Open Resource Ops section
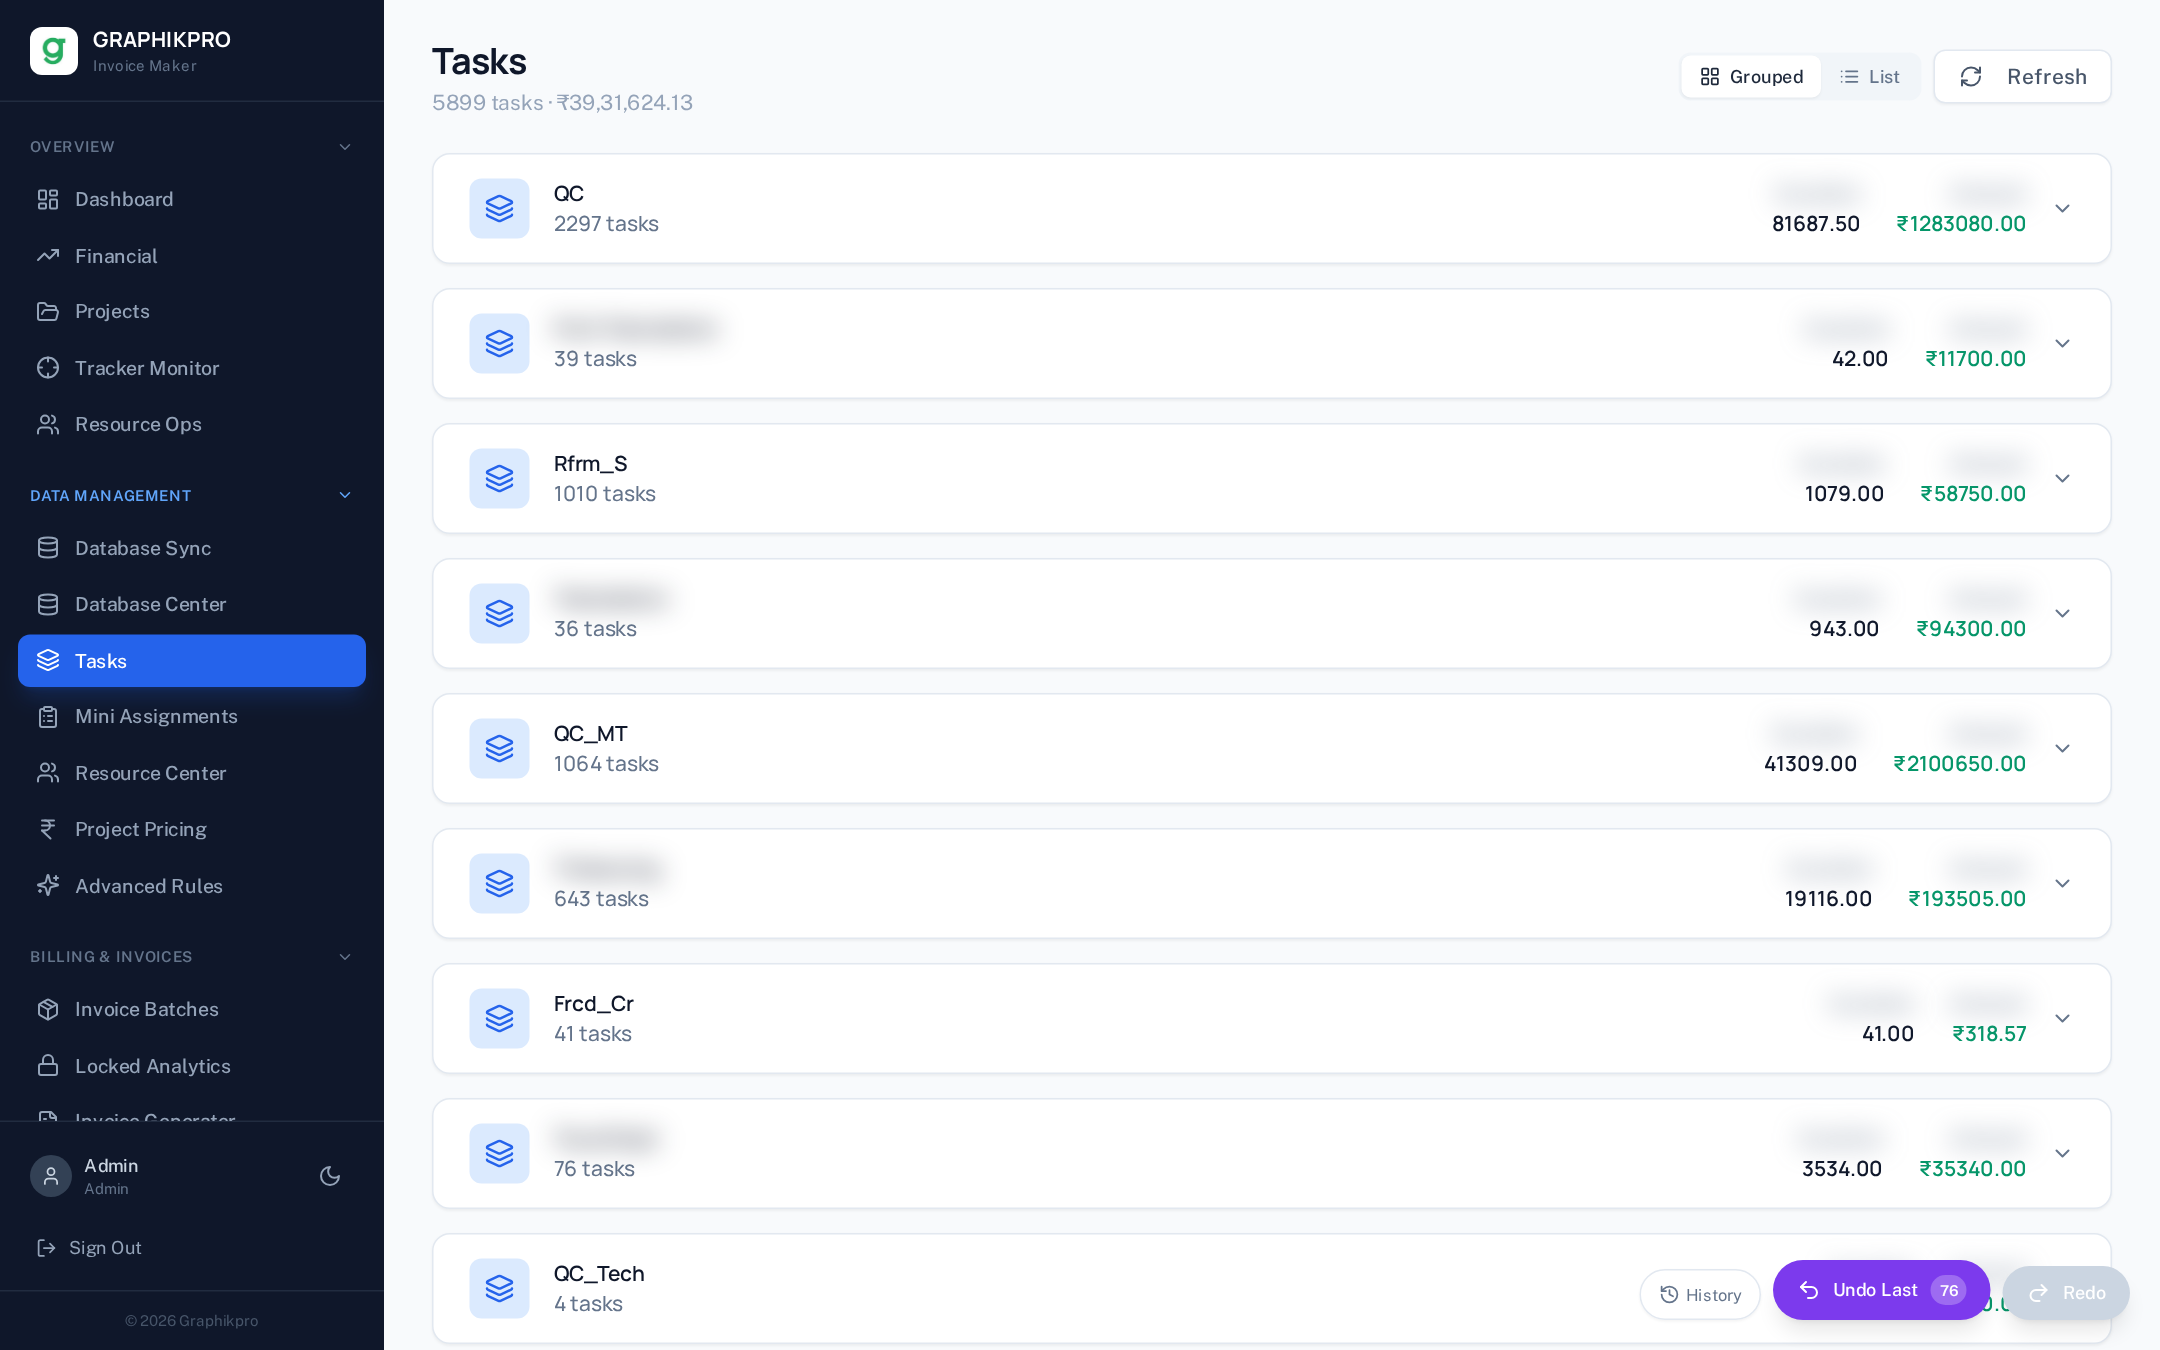 191,424
